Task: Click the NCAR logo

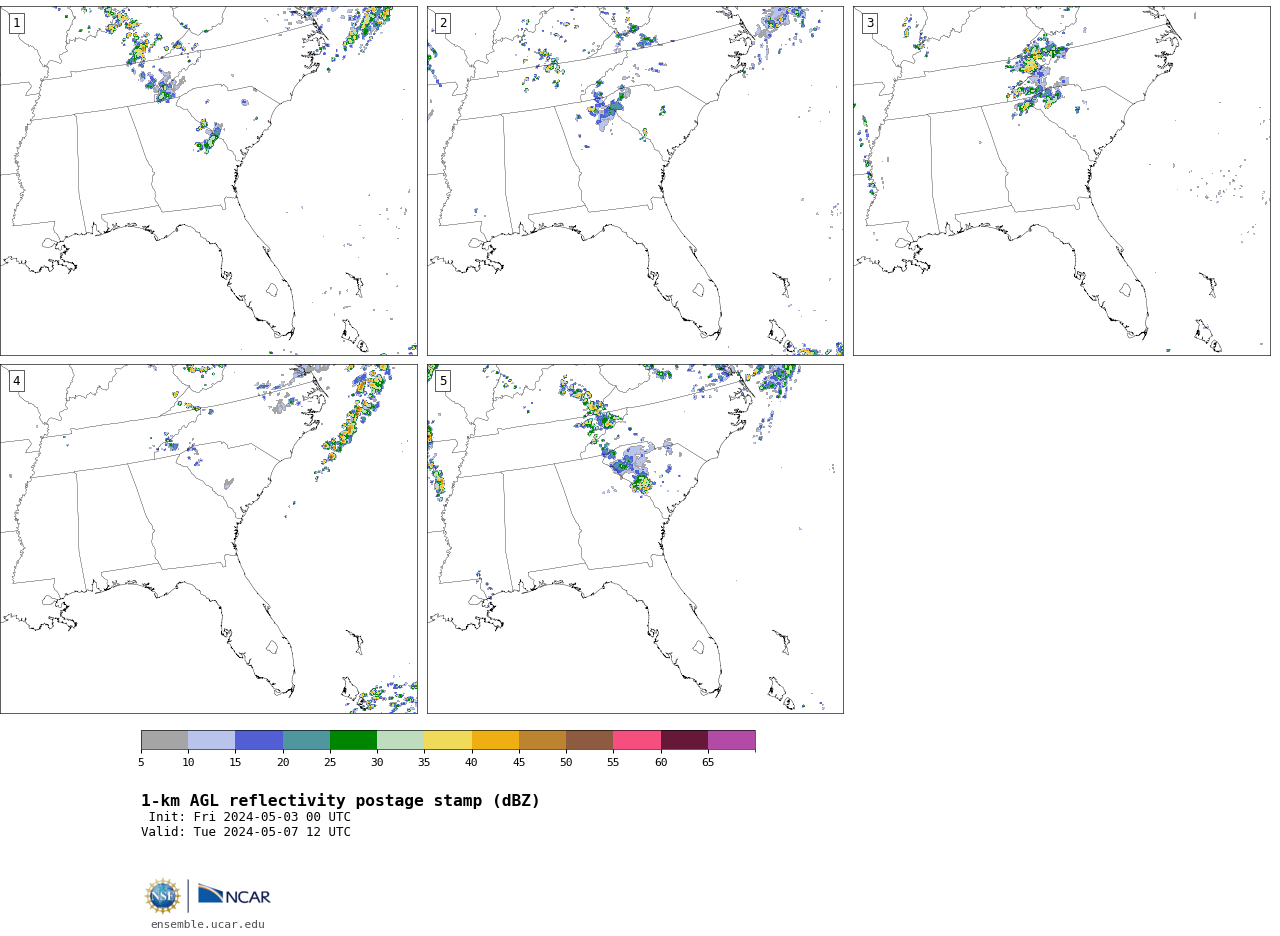Action: pyautogui.click(x=234, y=895)
